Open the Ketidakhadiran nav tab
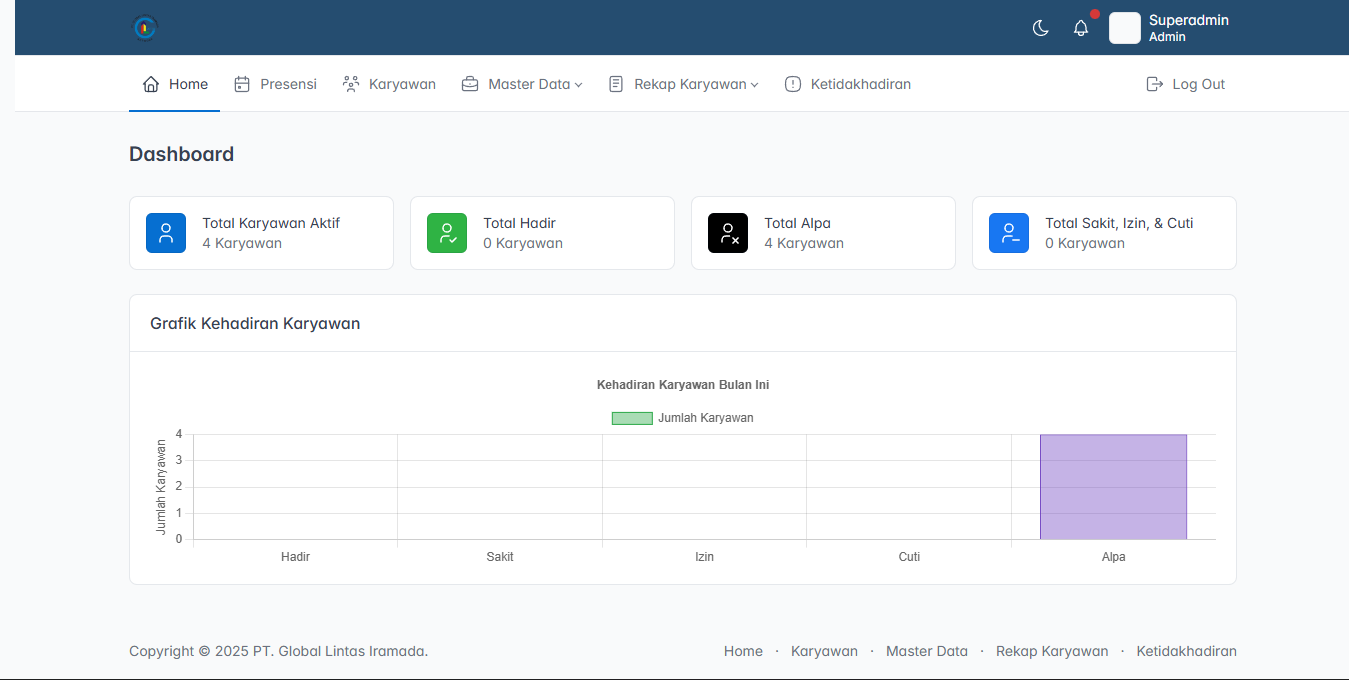This screenshot has height=680, width=1349. click(x=848, y=84)
